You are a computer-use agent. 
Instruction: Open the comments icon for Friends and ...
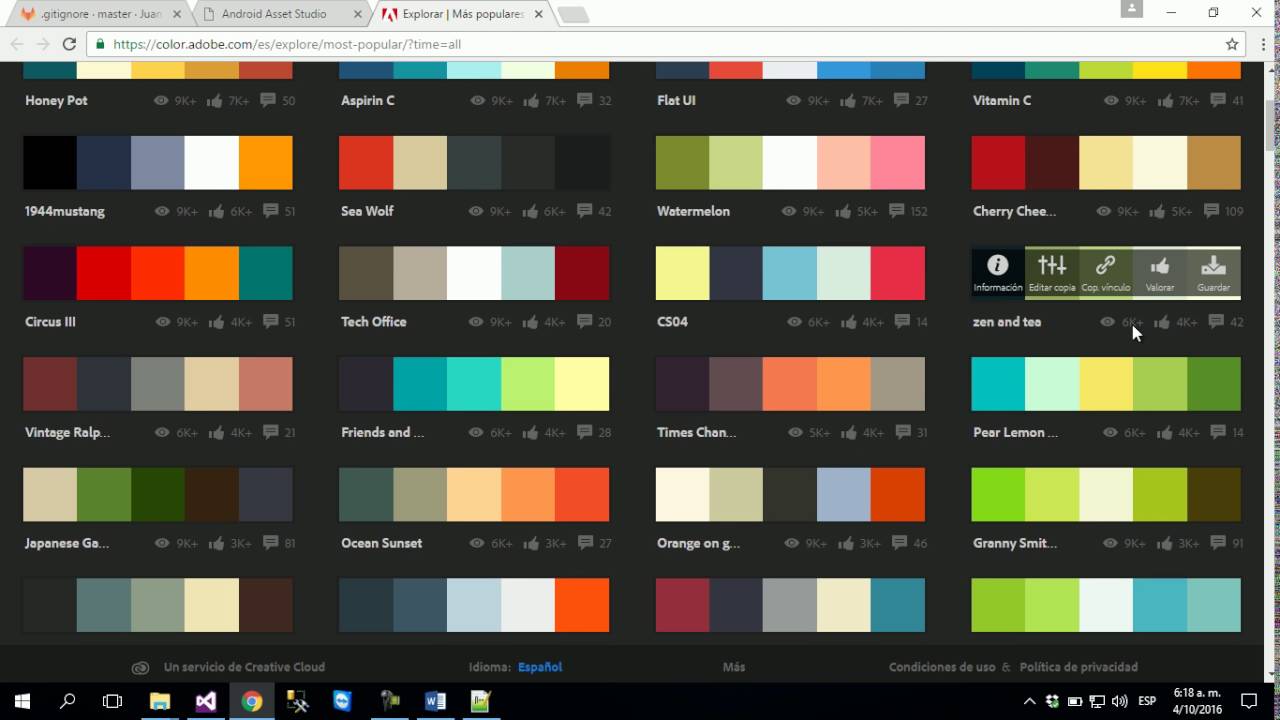(x=584, y=433)
